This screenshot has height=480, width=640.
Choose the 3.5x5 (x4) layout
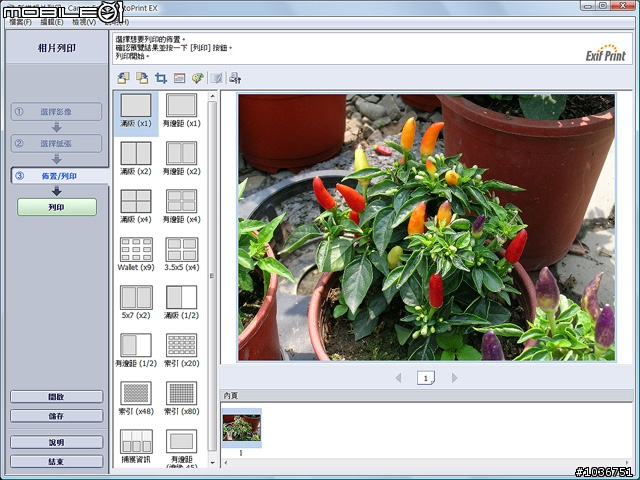click(181, 254)
